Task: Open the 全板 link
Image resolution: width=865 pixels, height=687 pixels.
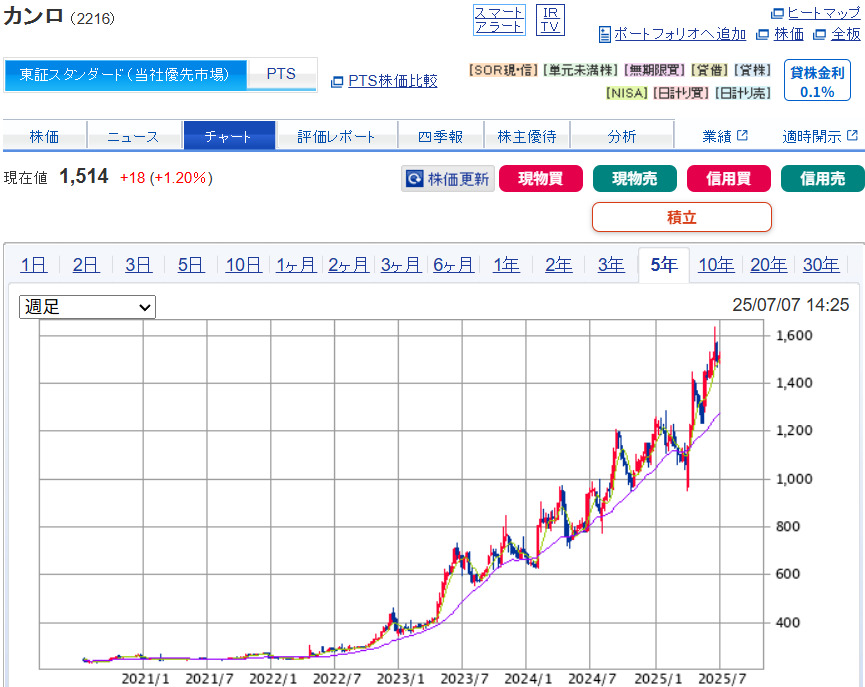Action: 846,34
